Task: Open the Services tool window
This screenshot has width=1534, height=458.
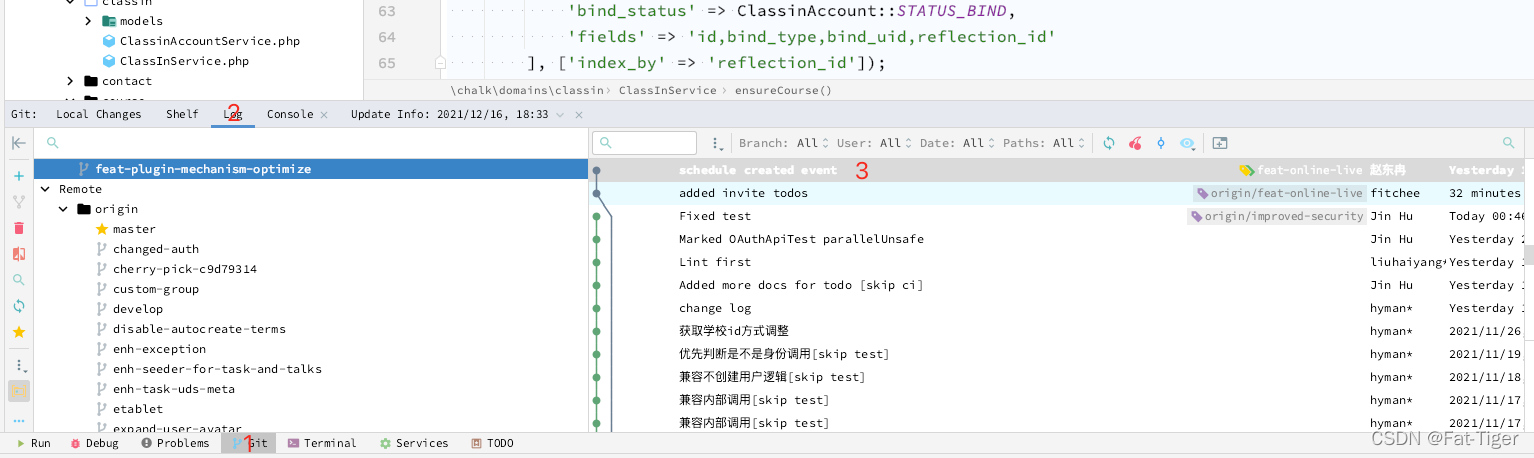Action: point(414,443)
